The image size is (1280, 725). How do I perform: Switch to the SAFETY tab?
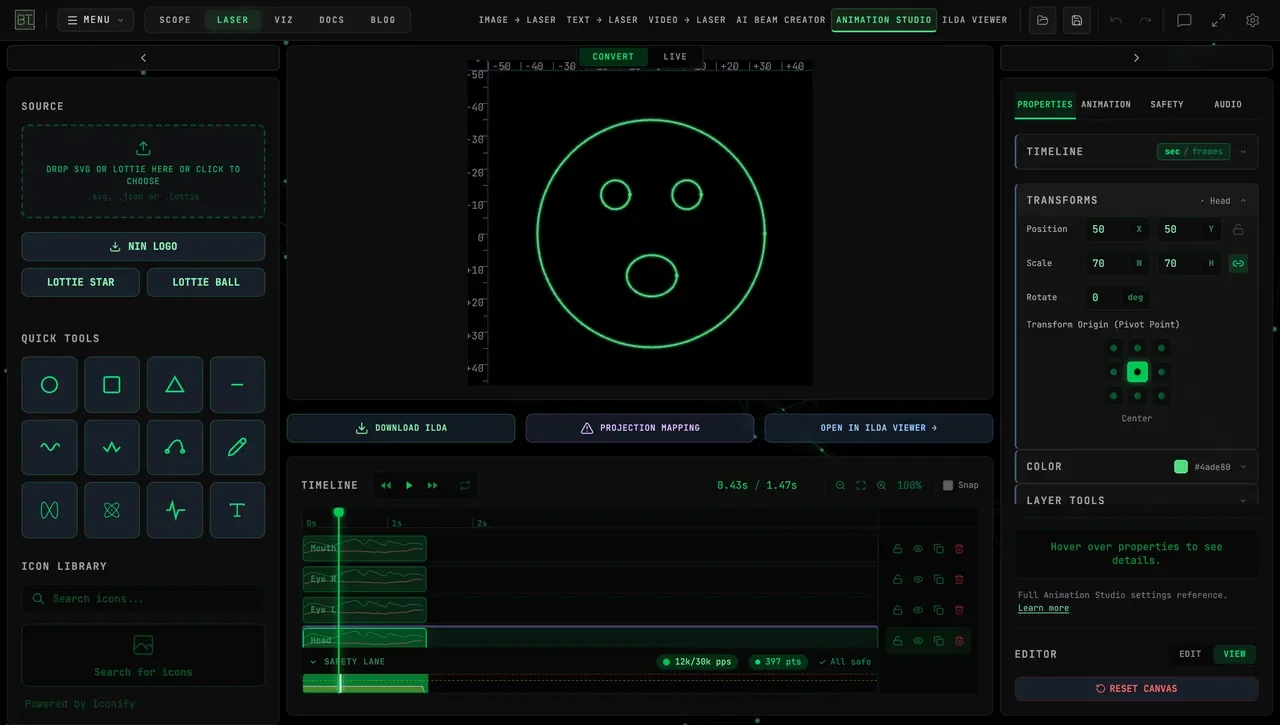(x=1167, y=104)
